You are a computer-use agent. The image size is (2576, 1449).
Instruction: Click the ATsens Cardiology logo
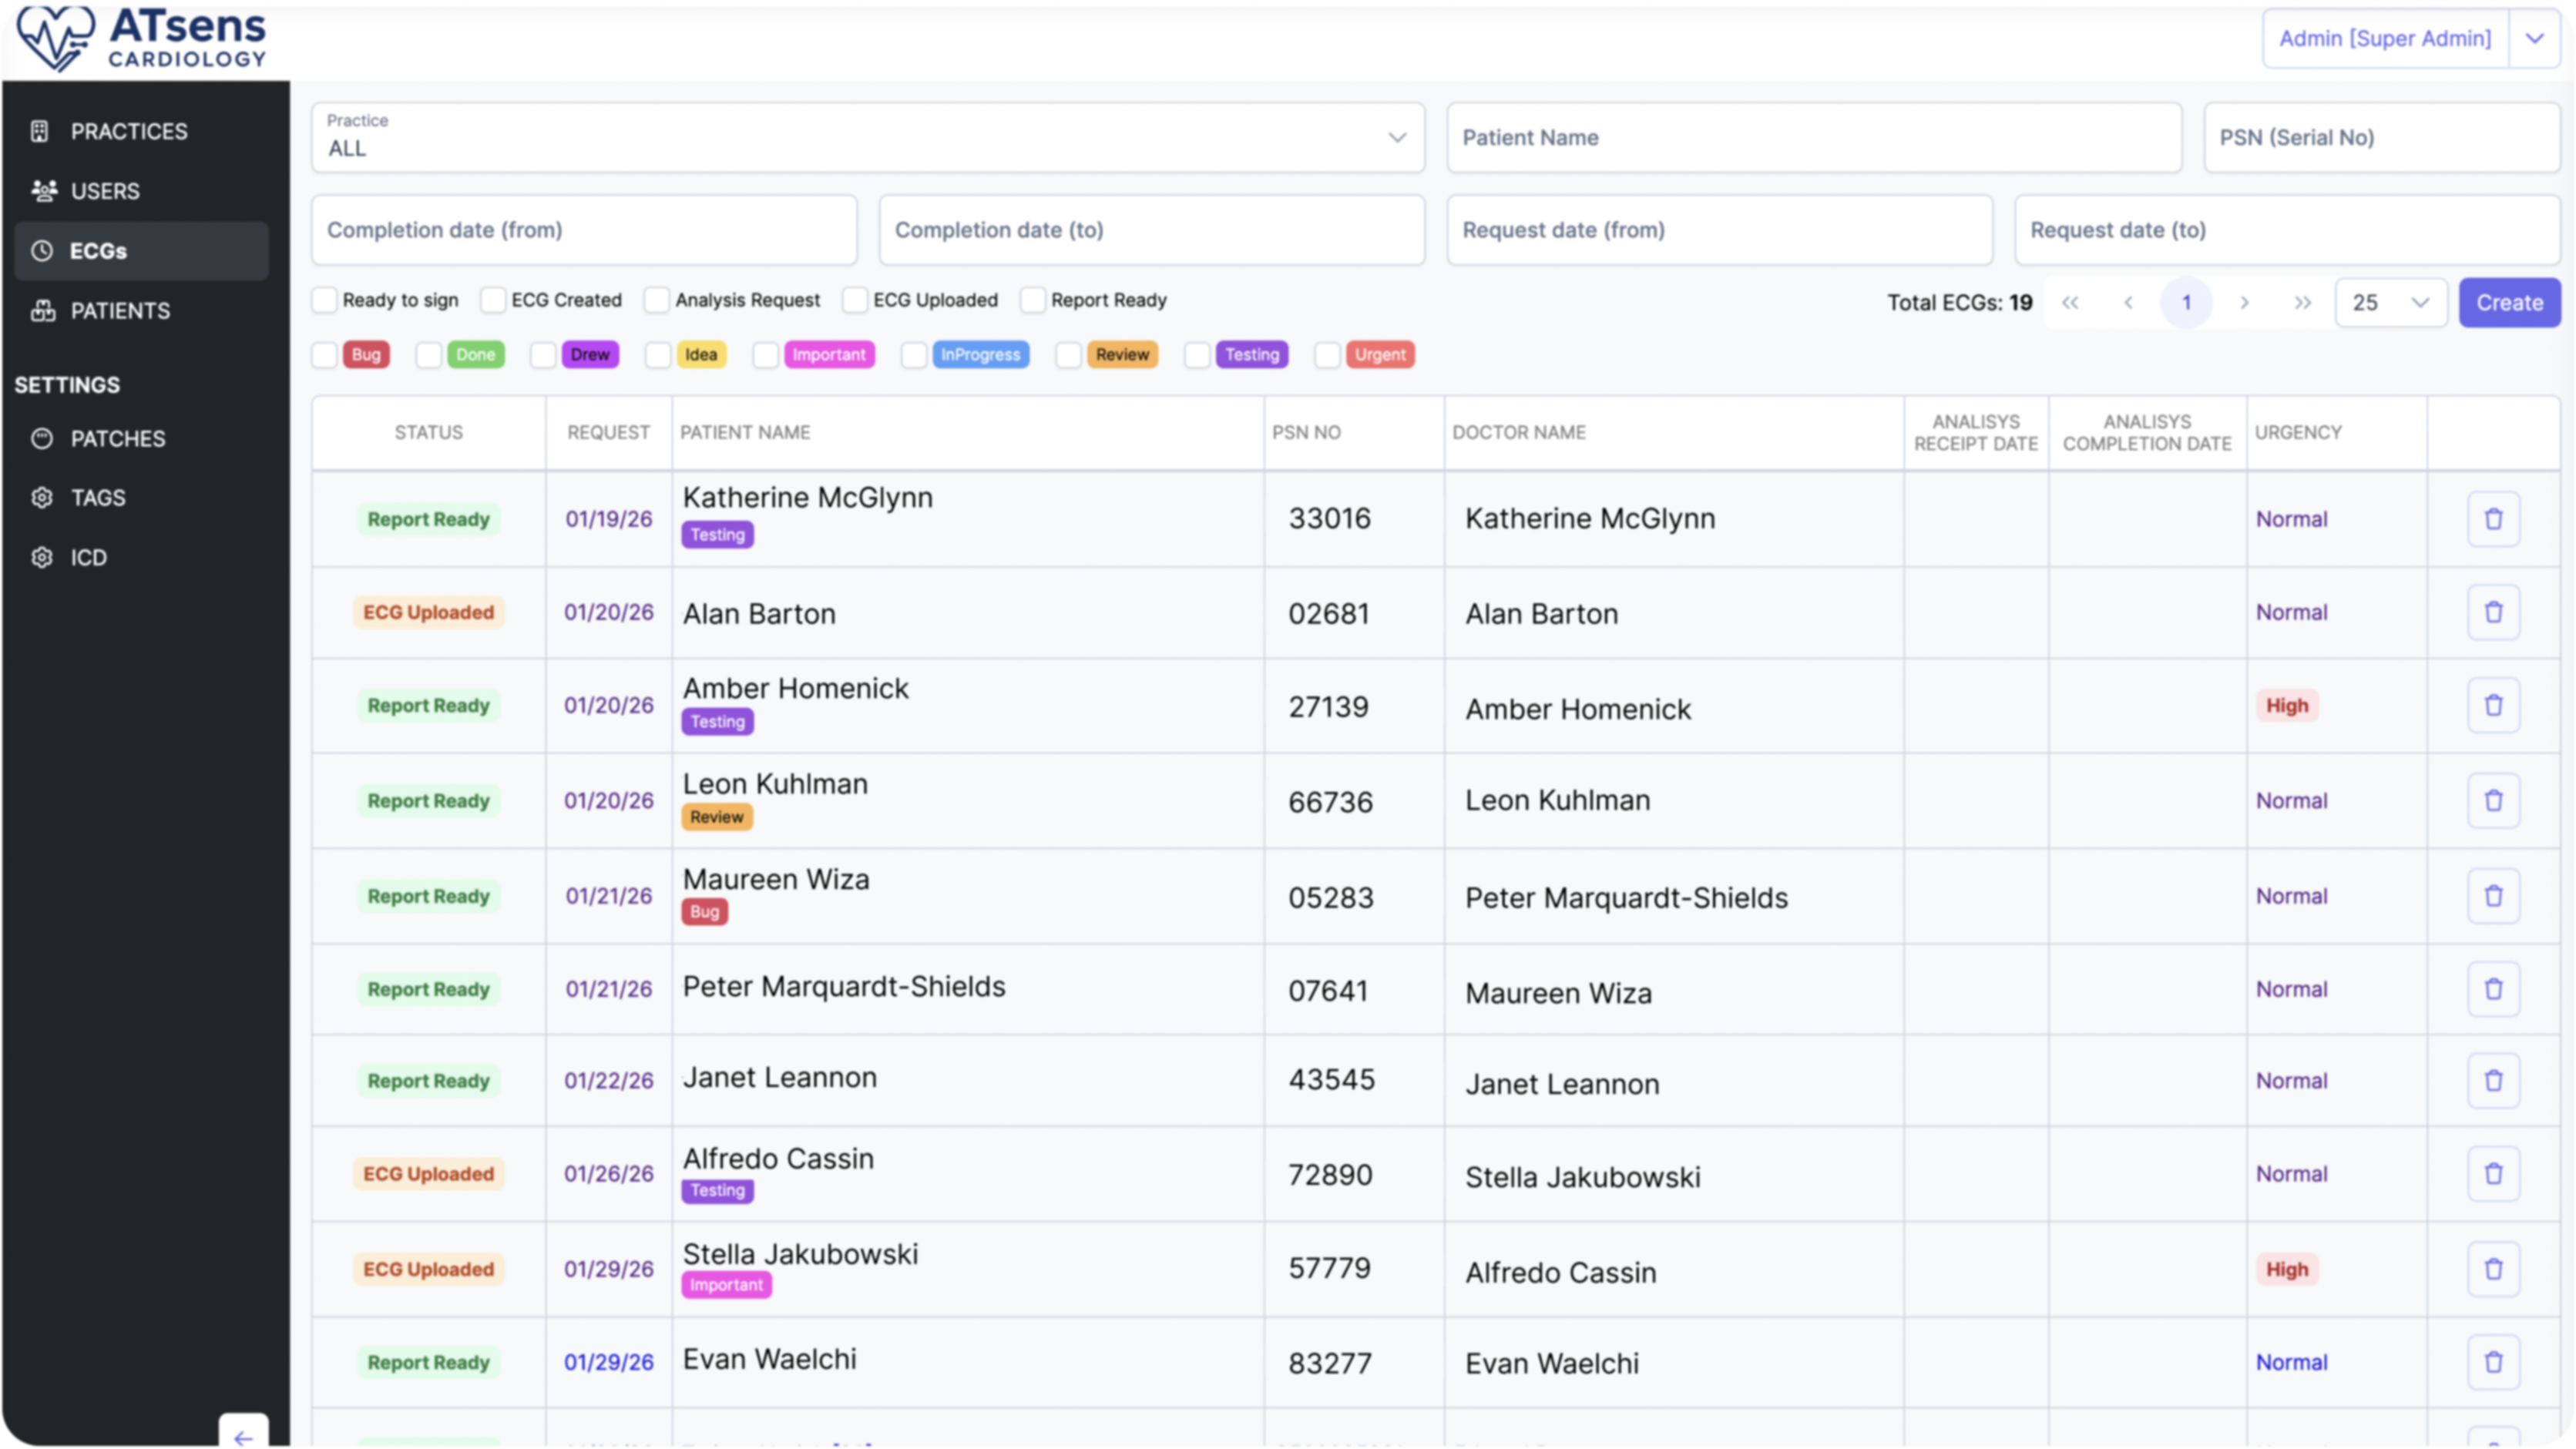coord(141,38)
